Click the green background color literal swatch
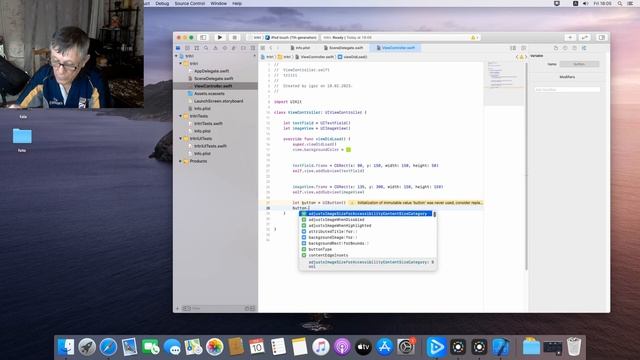 [348, 150]
